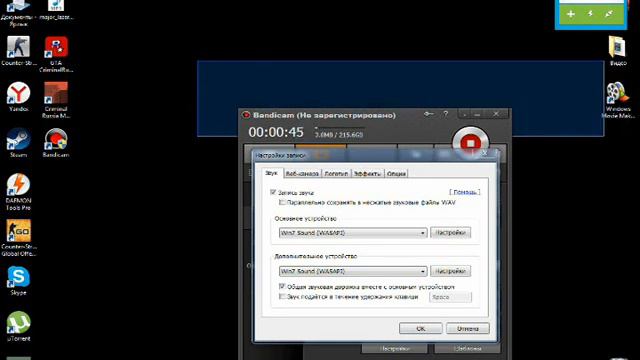Launch Counter-Strike Global Offensive shortcut

point(18,238)
